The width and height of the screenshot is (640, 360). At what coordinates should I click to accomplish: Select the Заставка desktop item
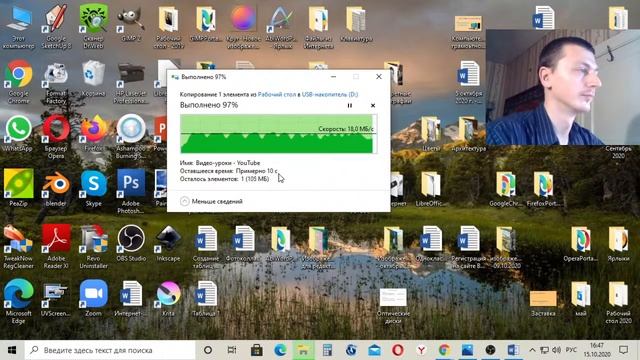[543, 303]
